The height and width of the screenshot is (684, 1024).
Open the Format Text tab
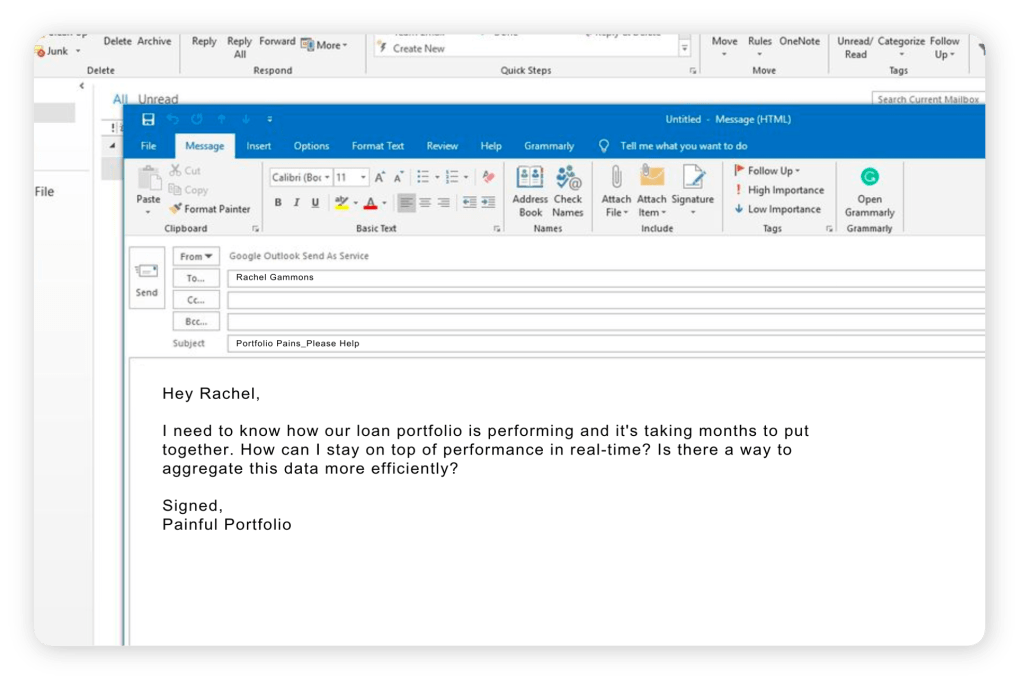(377, 146)
